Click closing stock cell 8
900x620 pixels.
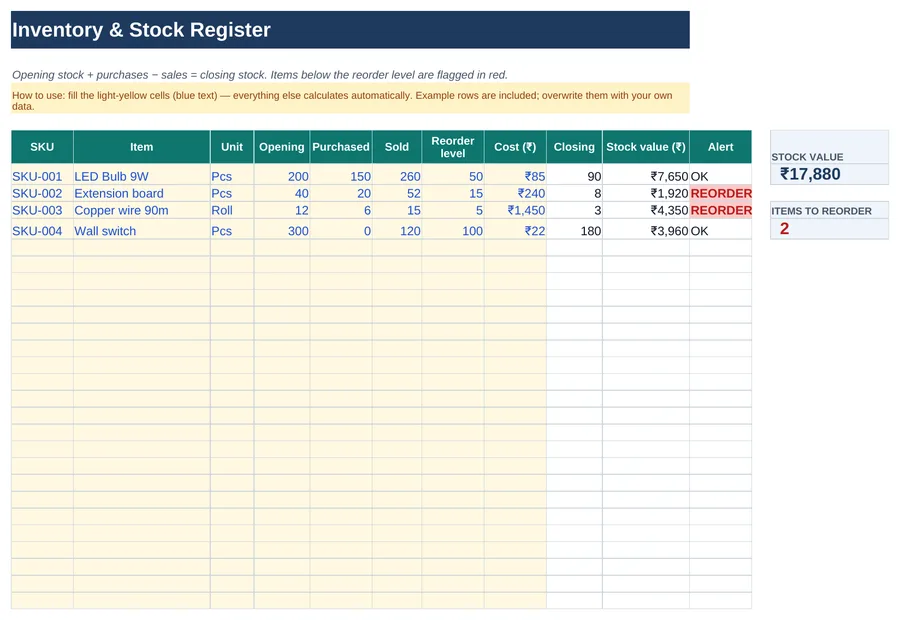574,193
